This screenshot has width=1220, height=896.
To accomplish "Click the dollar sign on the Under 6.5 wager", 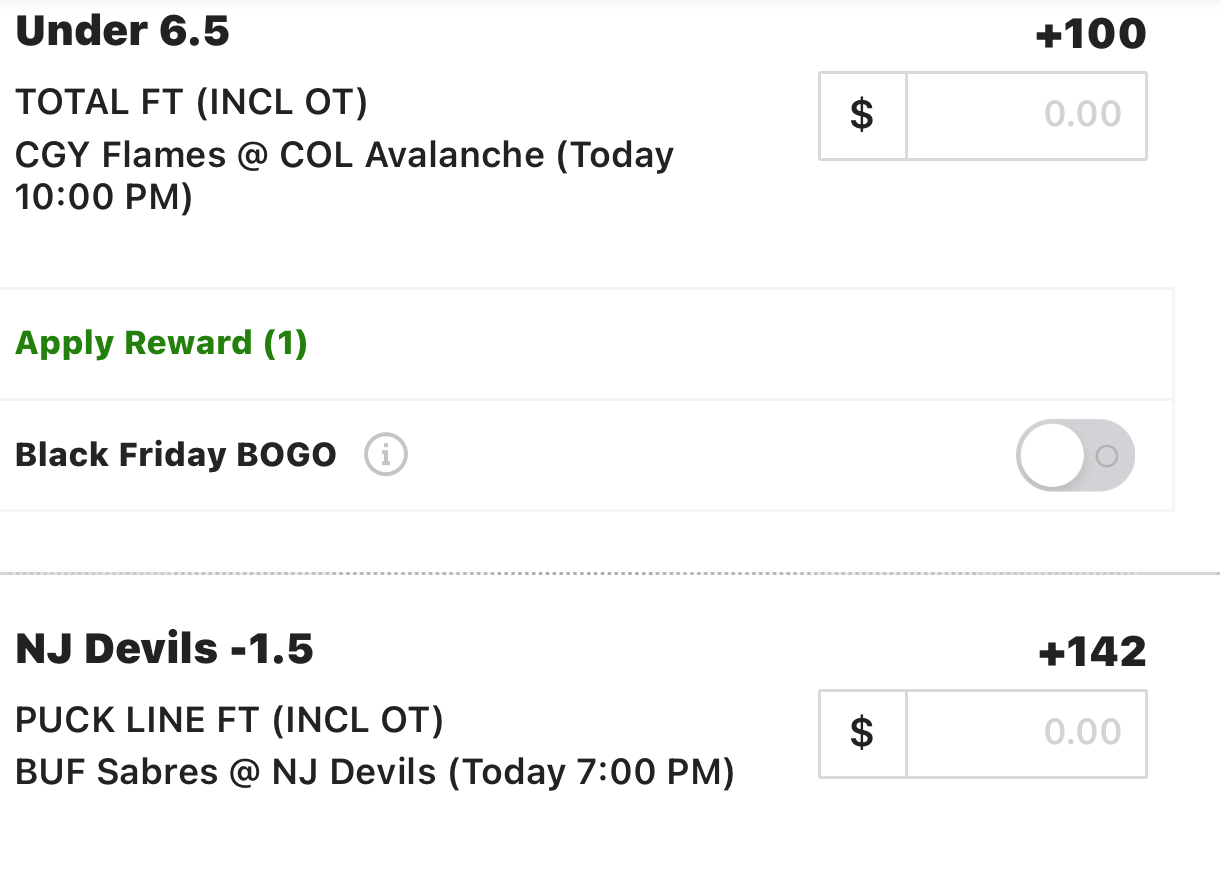I will [862, 115].
